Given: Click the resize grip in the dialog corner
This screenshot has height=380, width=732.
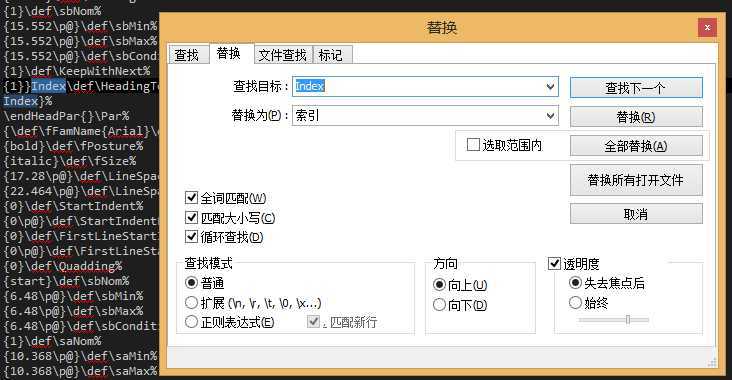Looking at the screenshot, I should (712, 362).
